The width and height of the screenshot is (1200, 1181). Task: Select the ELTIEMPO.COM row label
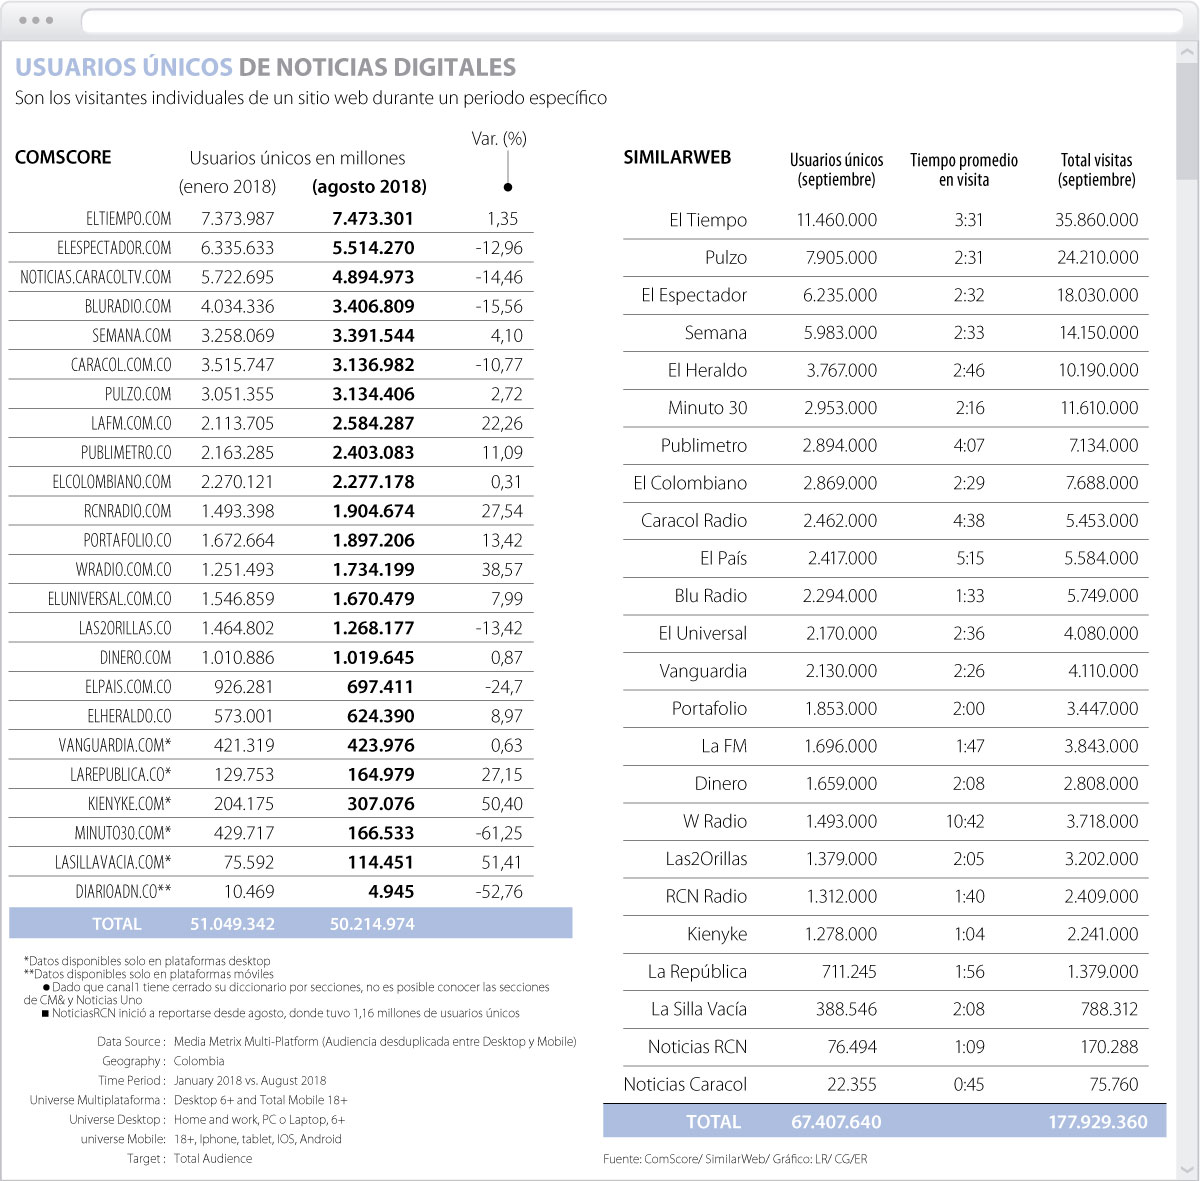pyautogui.click(x=128, y=218)
